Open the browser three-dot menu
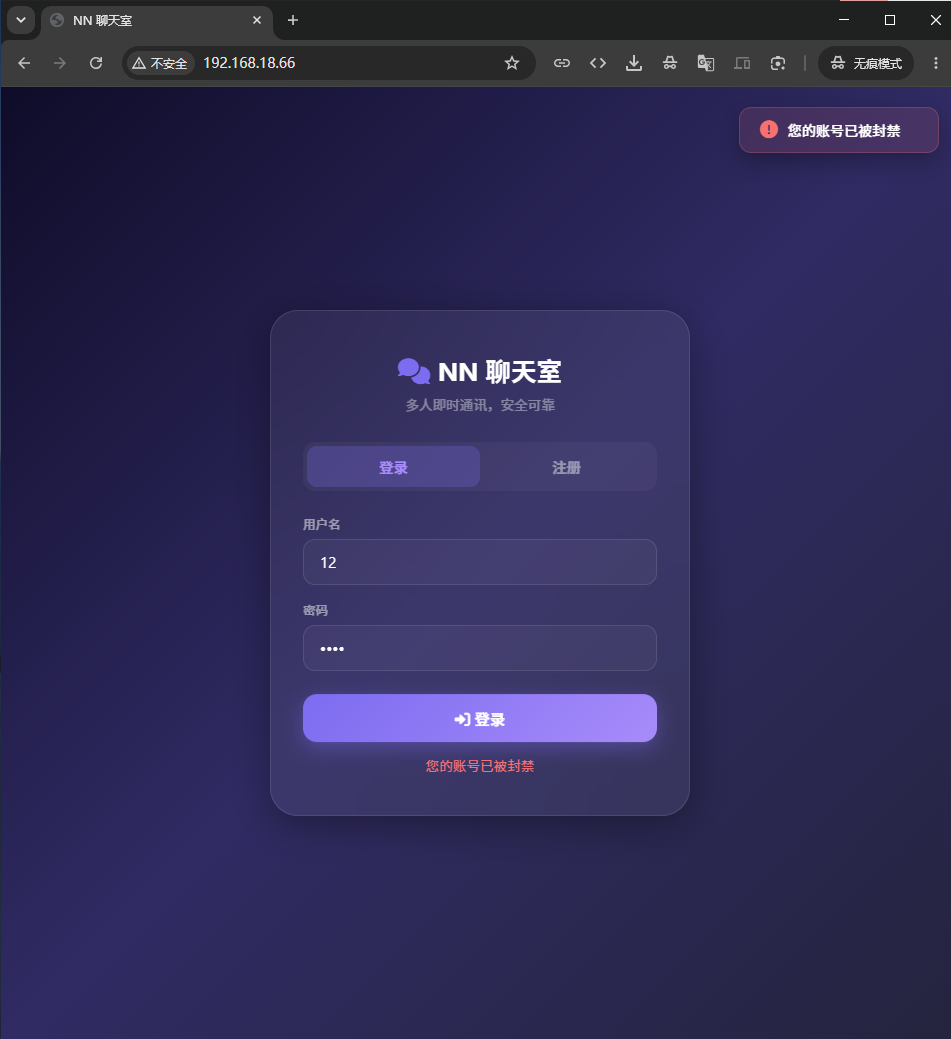This screenshot has width=951, height=1039. 936,63
